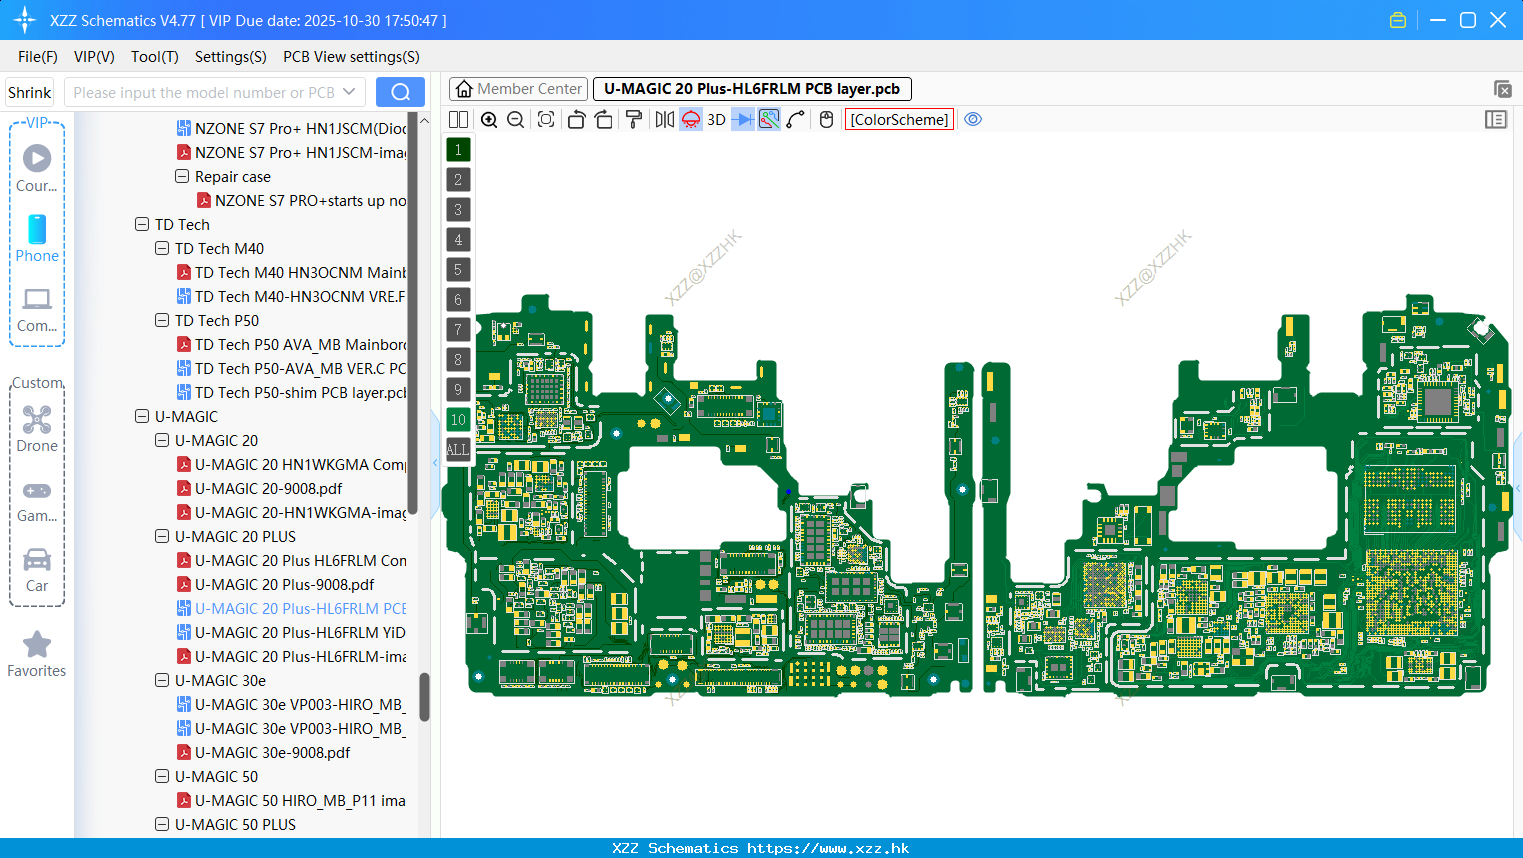The width and height of the screenshot is (1523, 858).
Task: Rotate board clockwise
Action: pyautogui.click(x=603, y=119)
